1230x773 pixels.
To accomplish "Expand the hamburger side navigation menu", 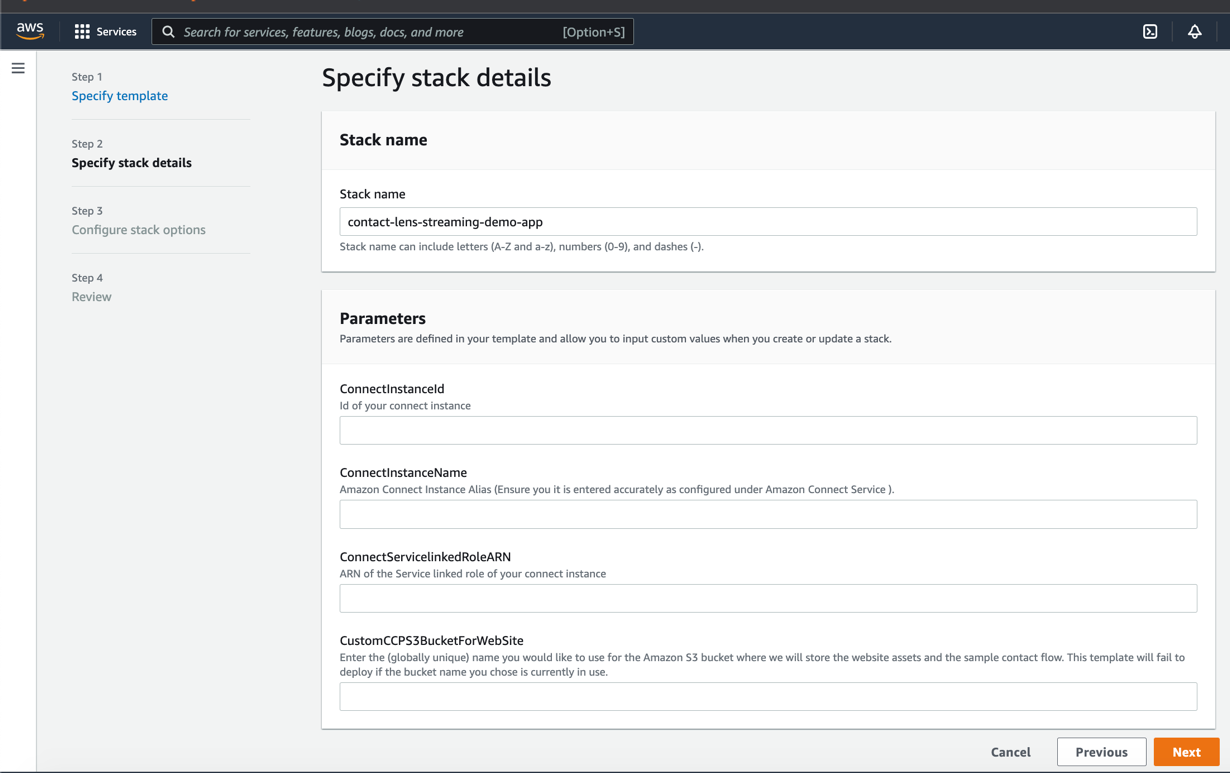I will pos(18,68).
